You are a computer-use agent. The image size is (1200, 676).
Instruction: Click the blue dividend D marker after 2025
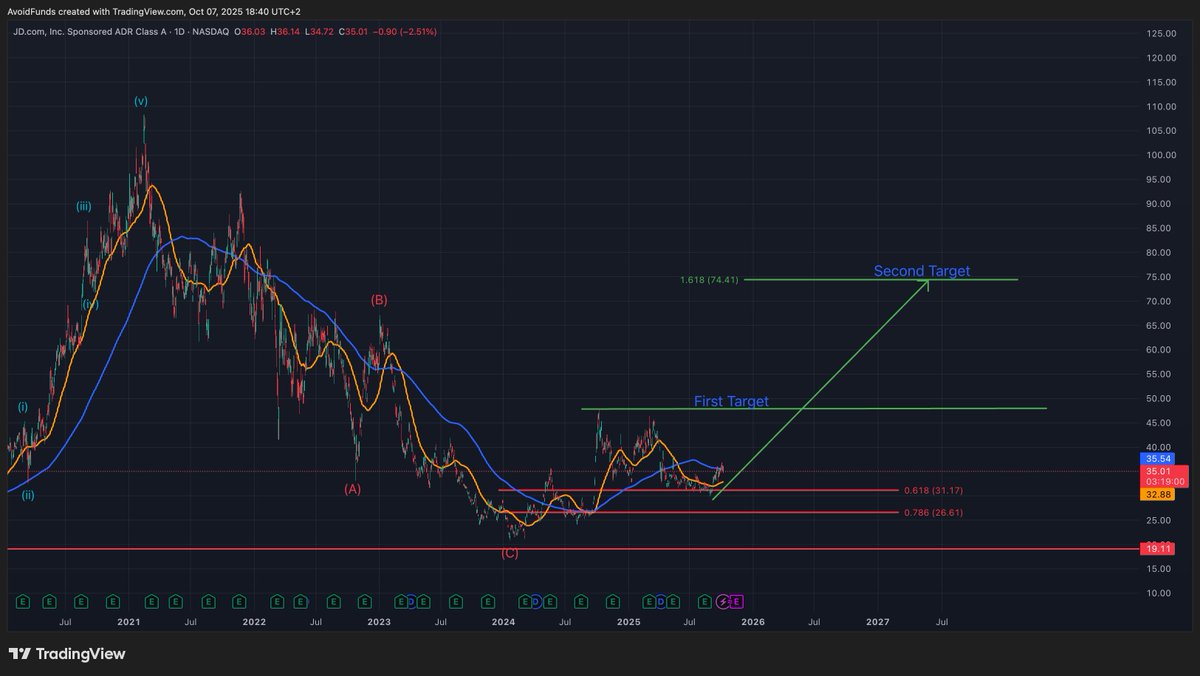pos(661,602)
